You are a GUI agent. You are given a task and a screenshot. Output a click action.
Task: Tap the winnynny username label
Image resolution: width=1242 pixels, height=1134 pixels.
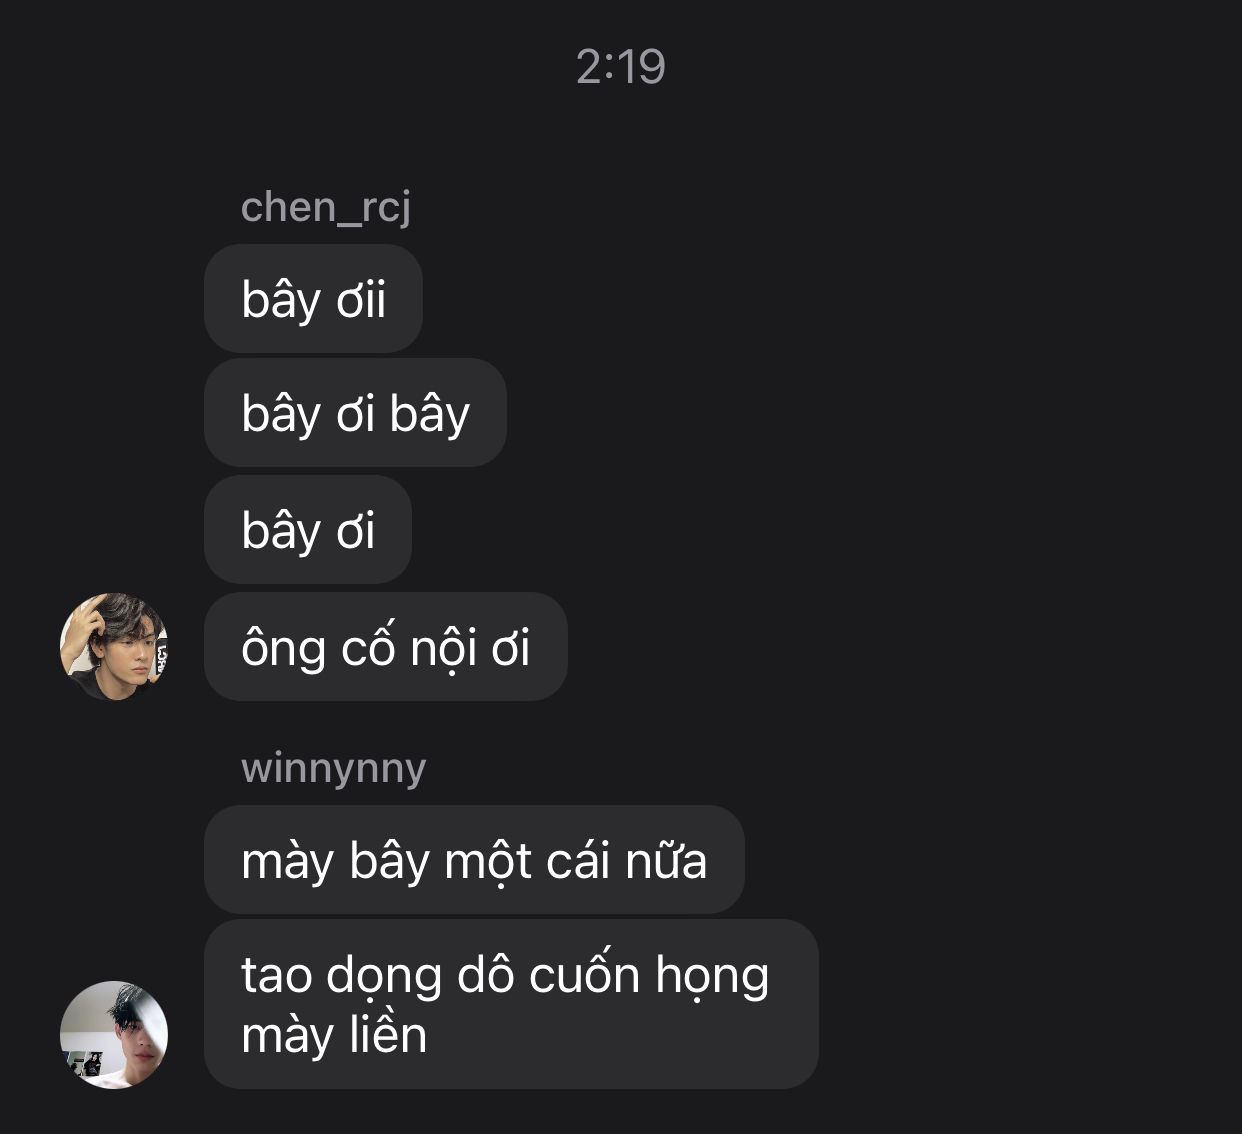tap(334, 768)
